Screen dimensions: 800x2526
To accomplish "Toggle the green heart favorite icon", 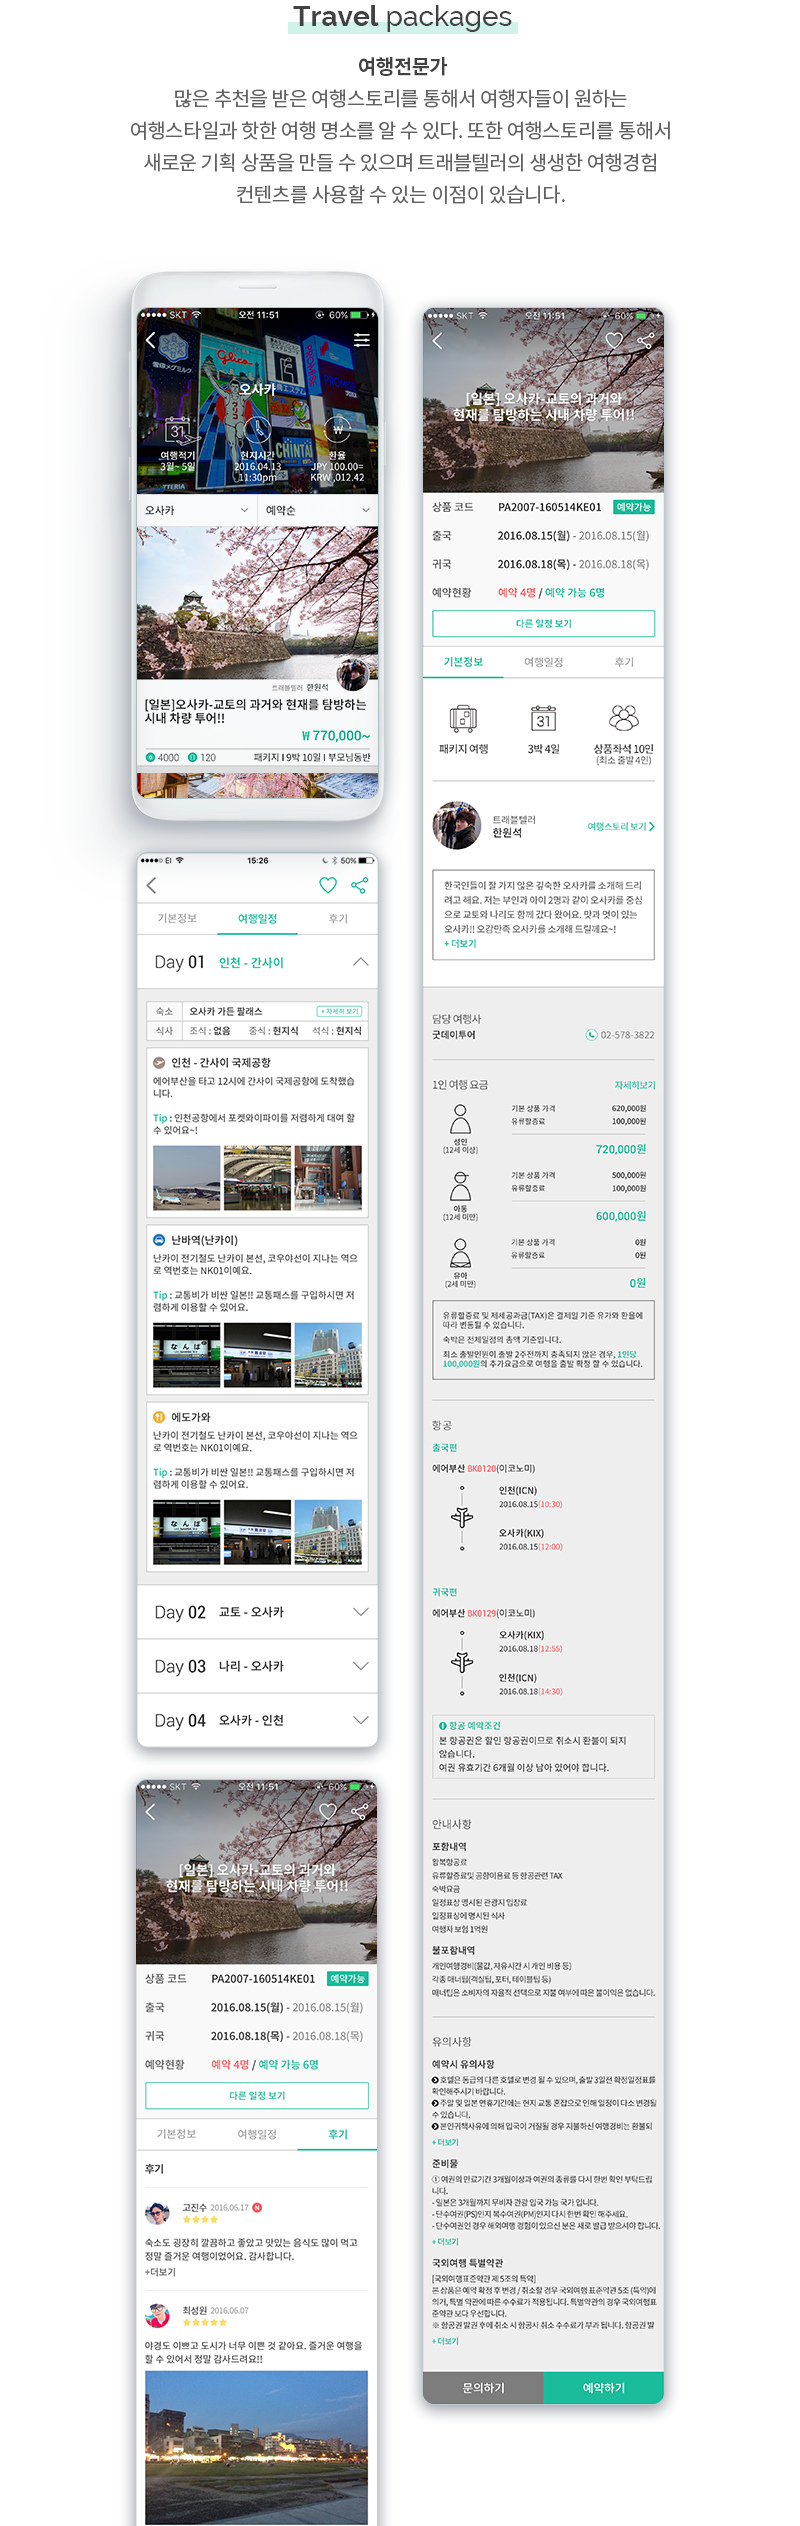I will point(327,885).
